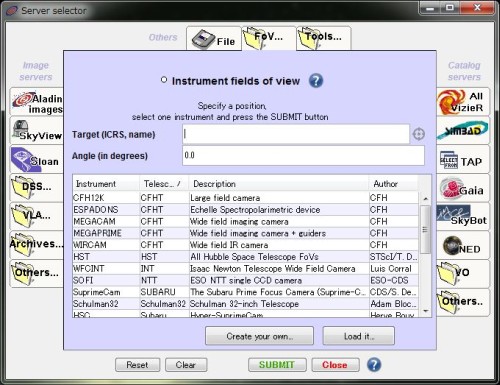Select the Gaia catalog server

coord(463,188)
